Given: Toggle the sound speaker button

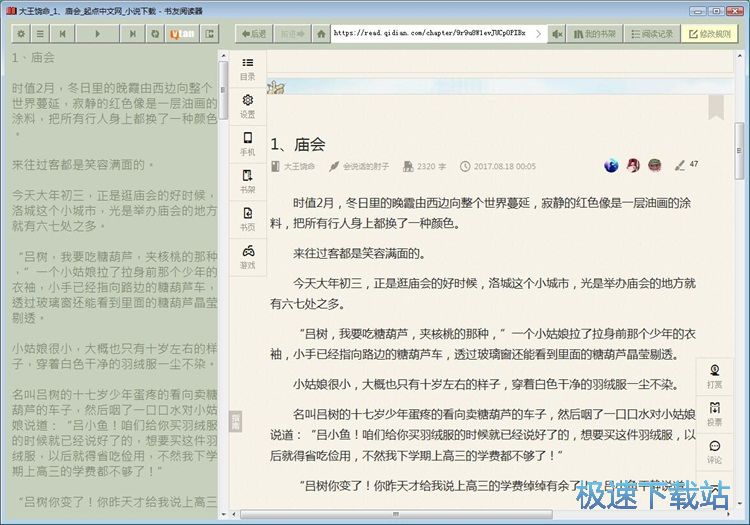Looking at the screenshot, I should click(557, 33).
